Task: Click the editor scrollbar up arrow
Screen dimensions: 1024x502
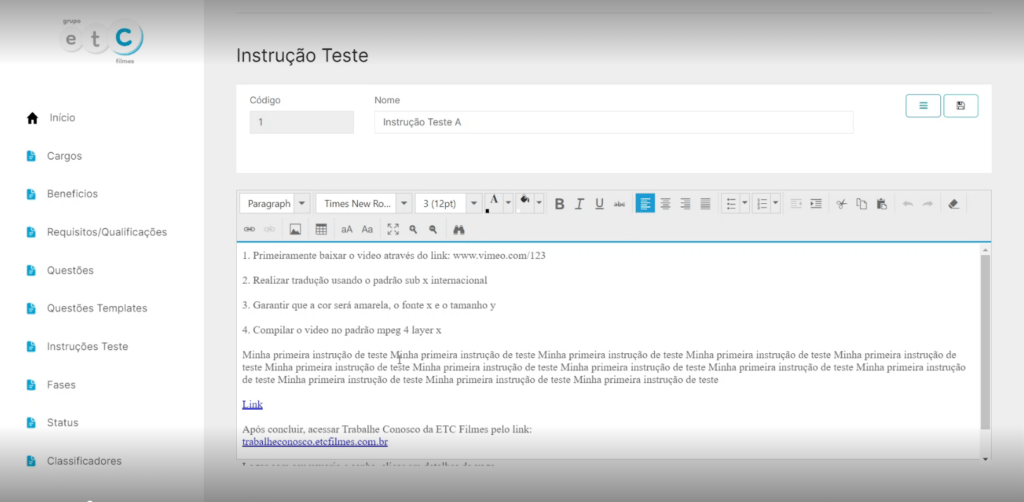Action: pyautogui.click(x=985, y=249)
